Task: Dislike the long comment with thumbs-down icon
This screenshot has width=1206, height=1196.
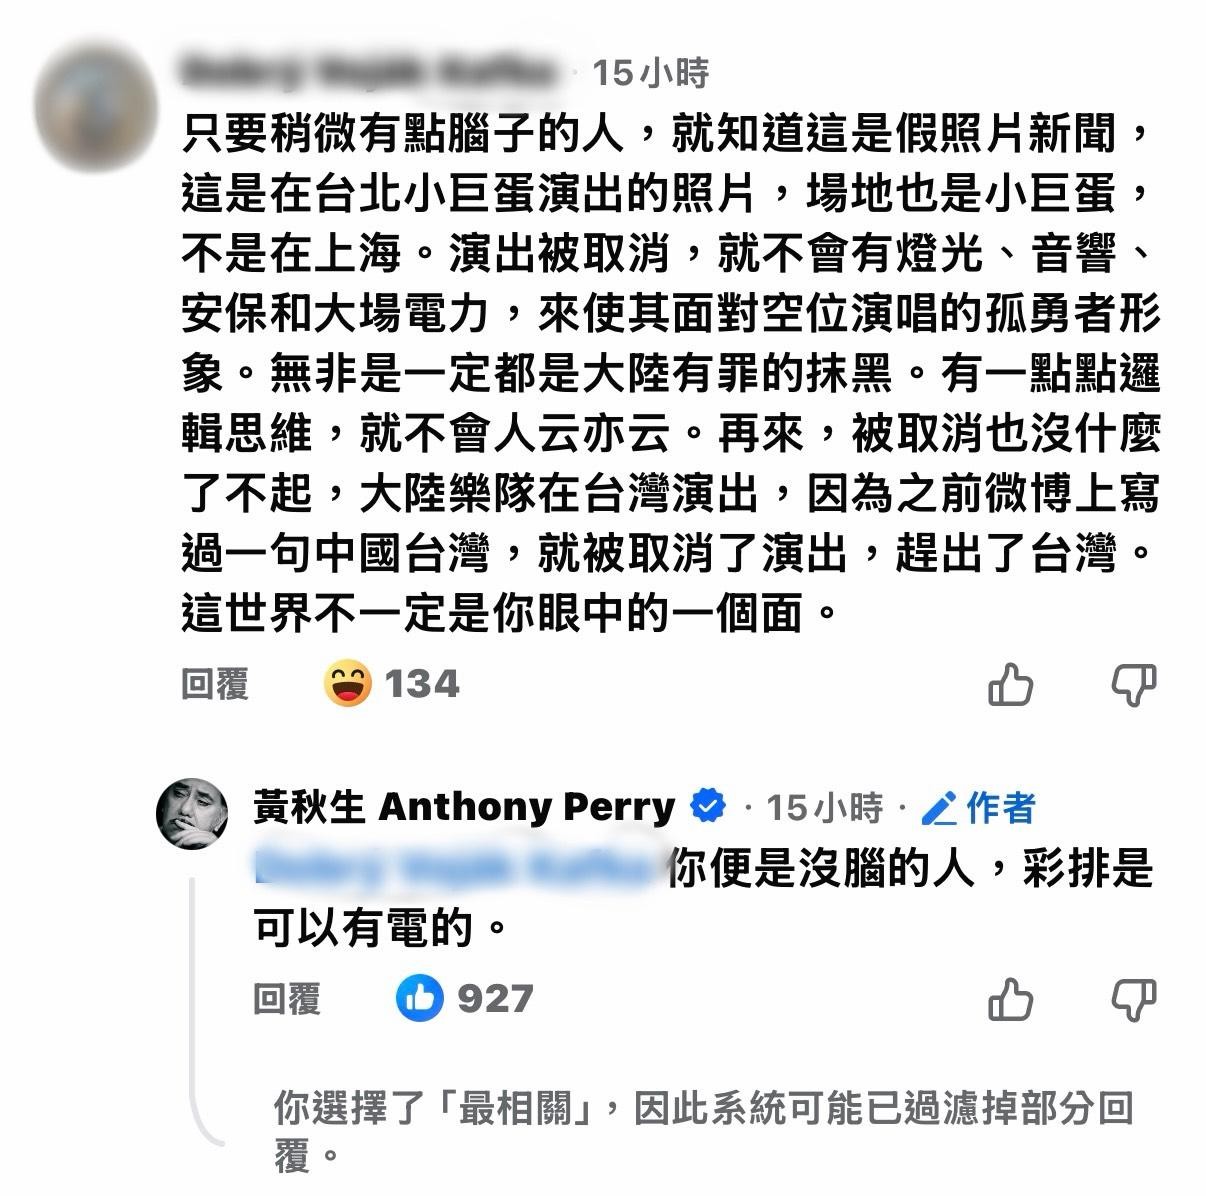Action: click(1134, 685)
